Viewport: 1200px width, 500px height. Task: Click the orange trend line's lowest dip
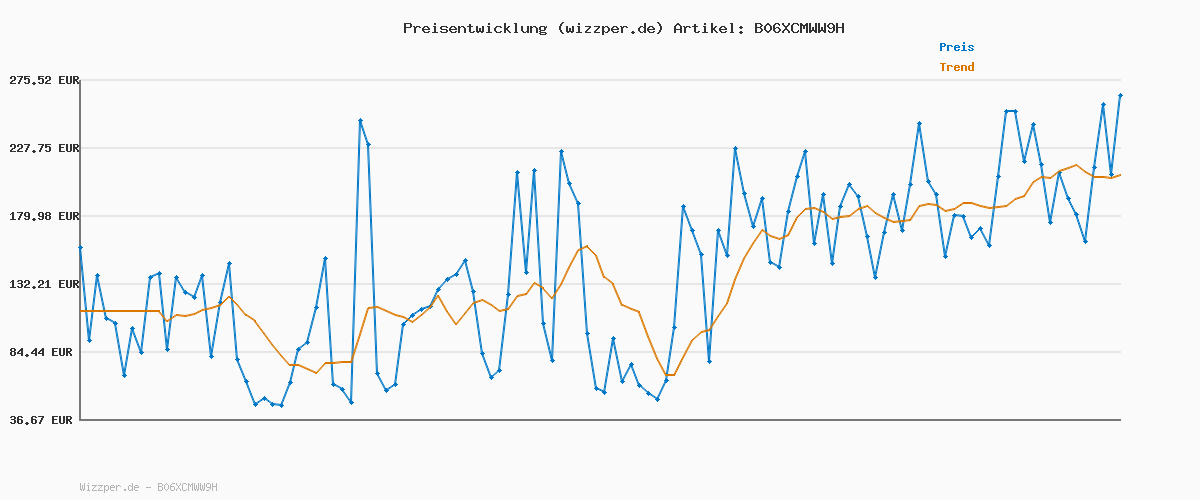670,375
